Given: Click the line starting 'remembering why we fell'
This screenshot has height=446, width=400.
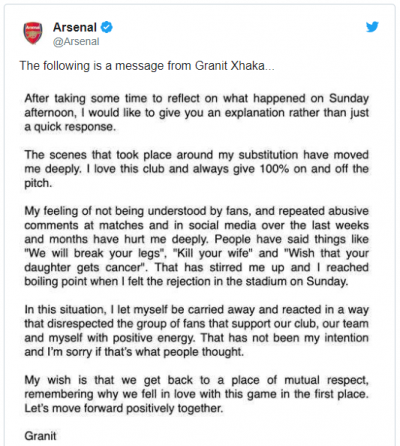Looking at the screenshot, I should coord(197,394).
